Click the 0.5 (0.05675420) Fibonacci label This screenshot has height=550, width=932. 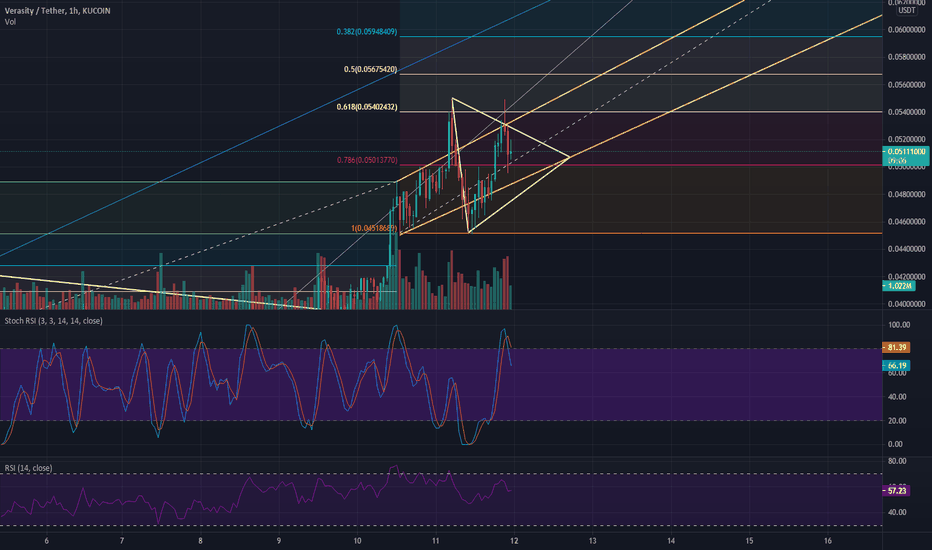[370, 70]
